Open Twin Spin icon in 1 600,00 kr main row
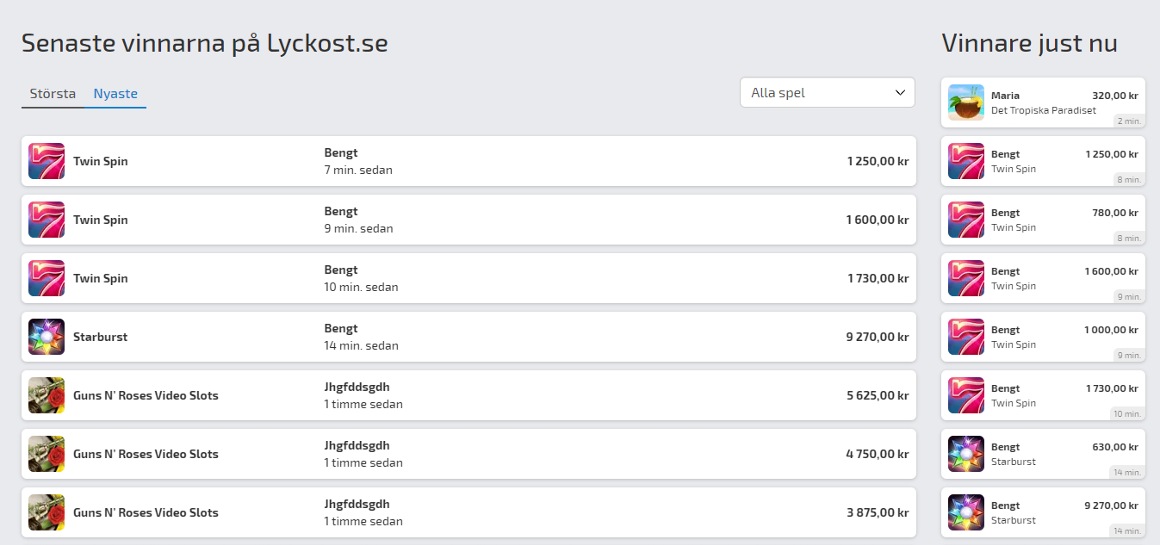This screenshot has width=1160, height=545. tap(47, 220)
